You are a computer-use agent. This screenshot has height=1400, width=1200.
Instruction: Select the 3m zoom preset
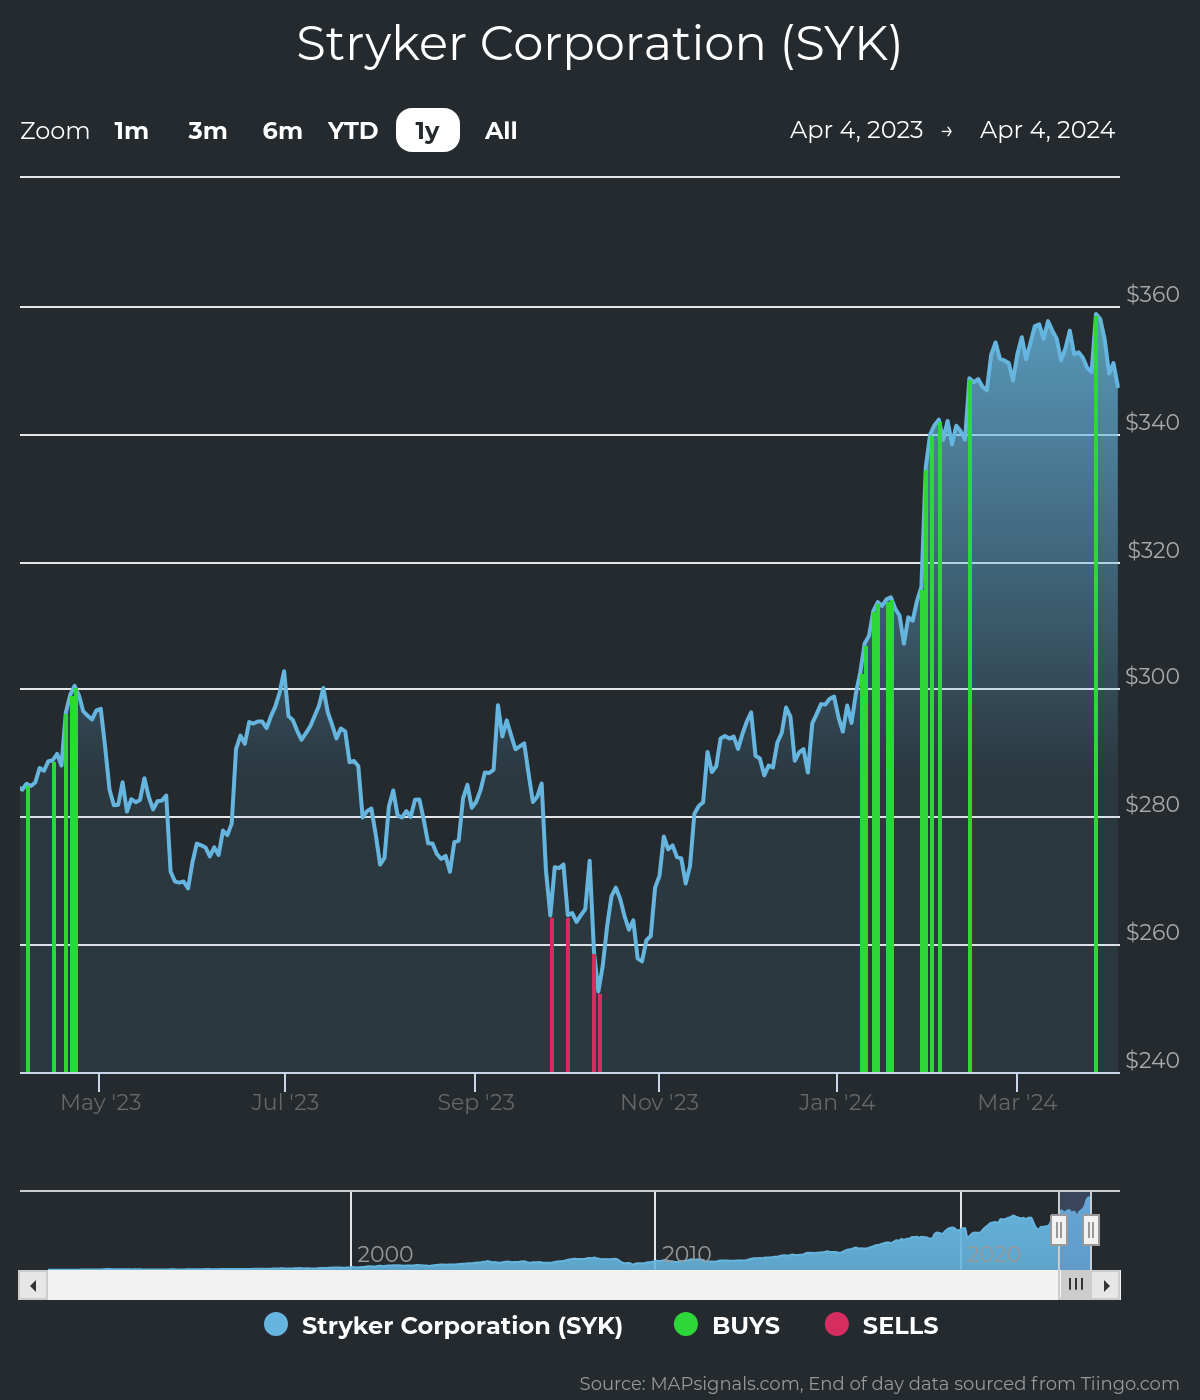pyautogui.click(x=207, y=130)
